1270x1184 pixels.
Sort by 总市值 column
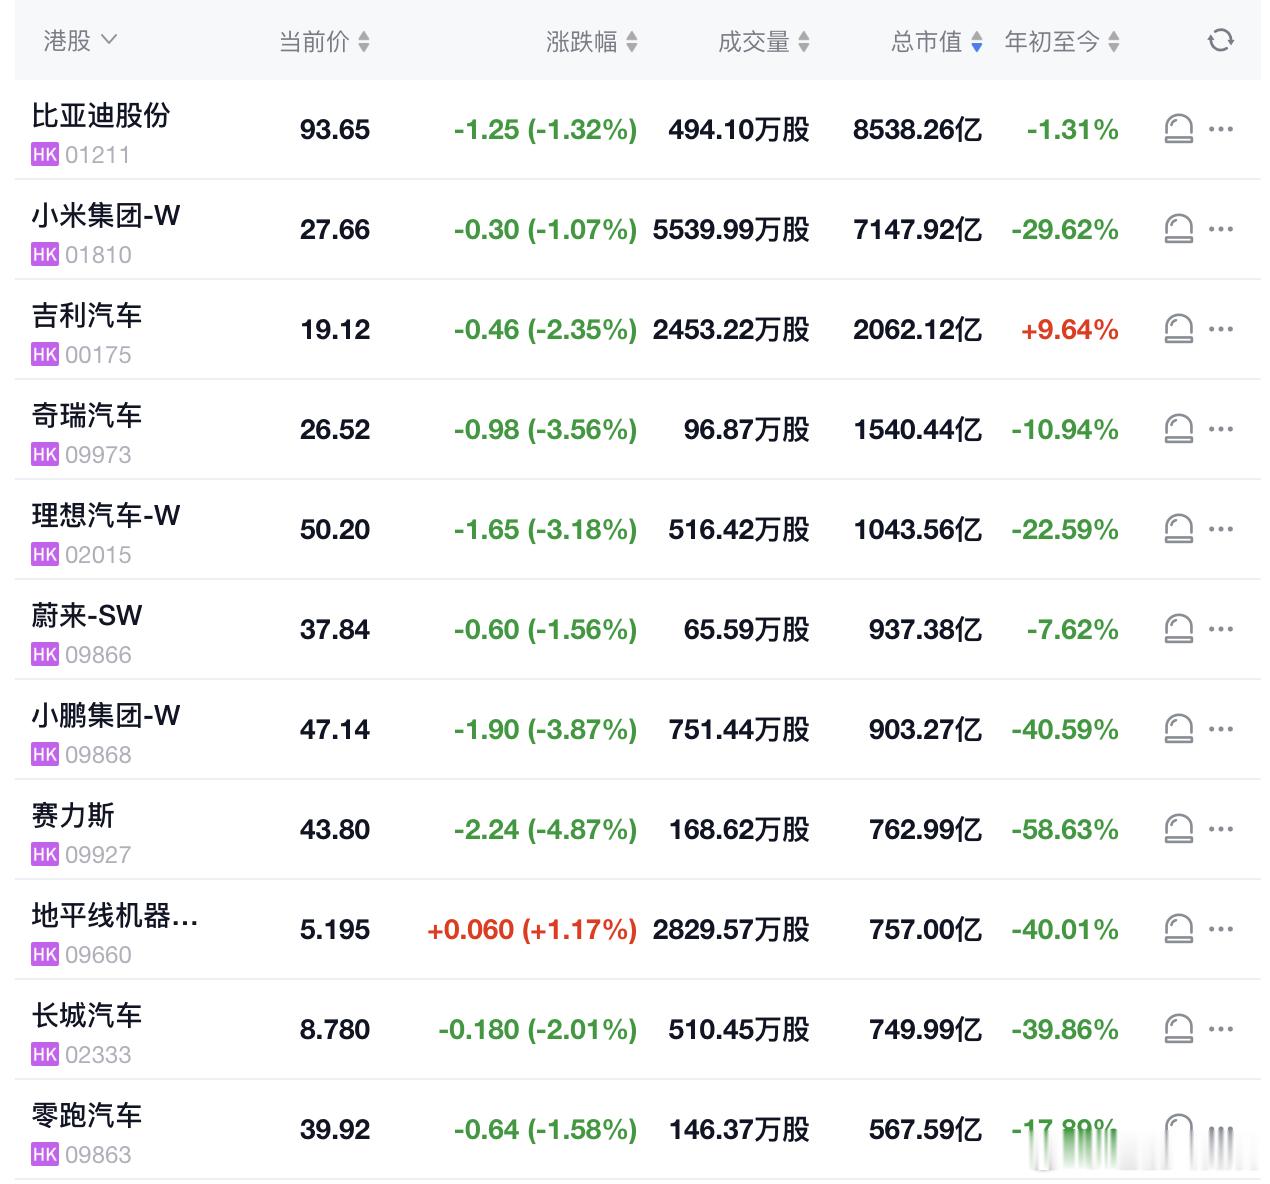point(937,41)
